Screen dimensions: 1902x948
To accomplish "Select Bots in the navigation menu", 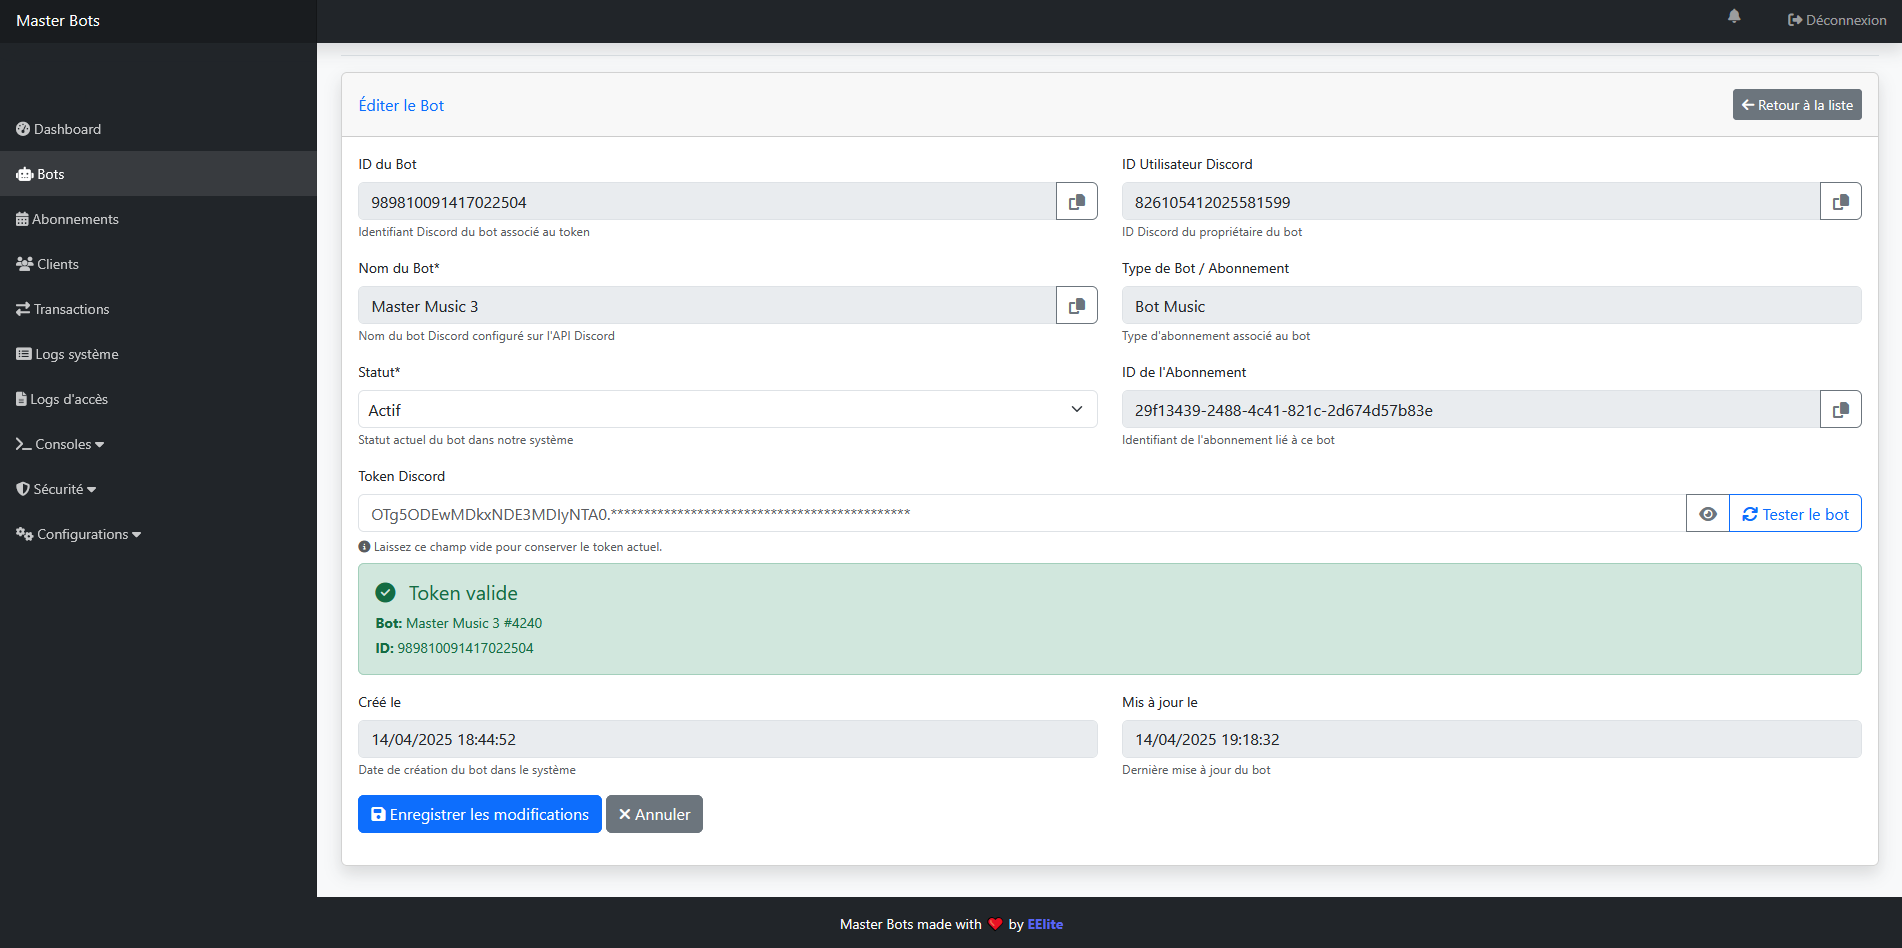I will point(48,174).
